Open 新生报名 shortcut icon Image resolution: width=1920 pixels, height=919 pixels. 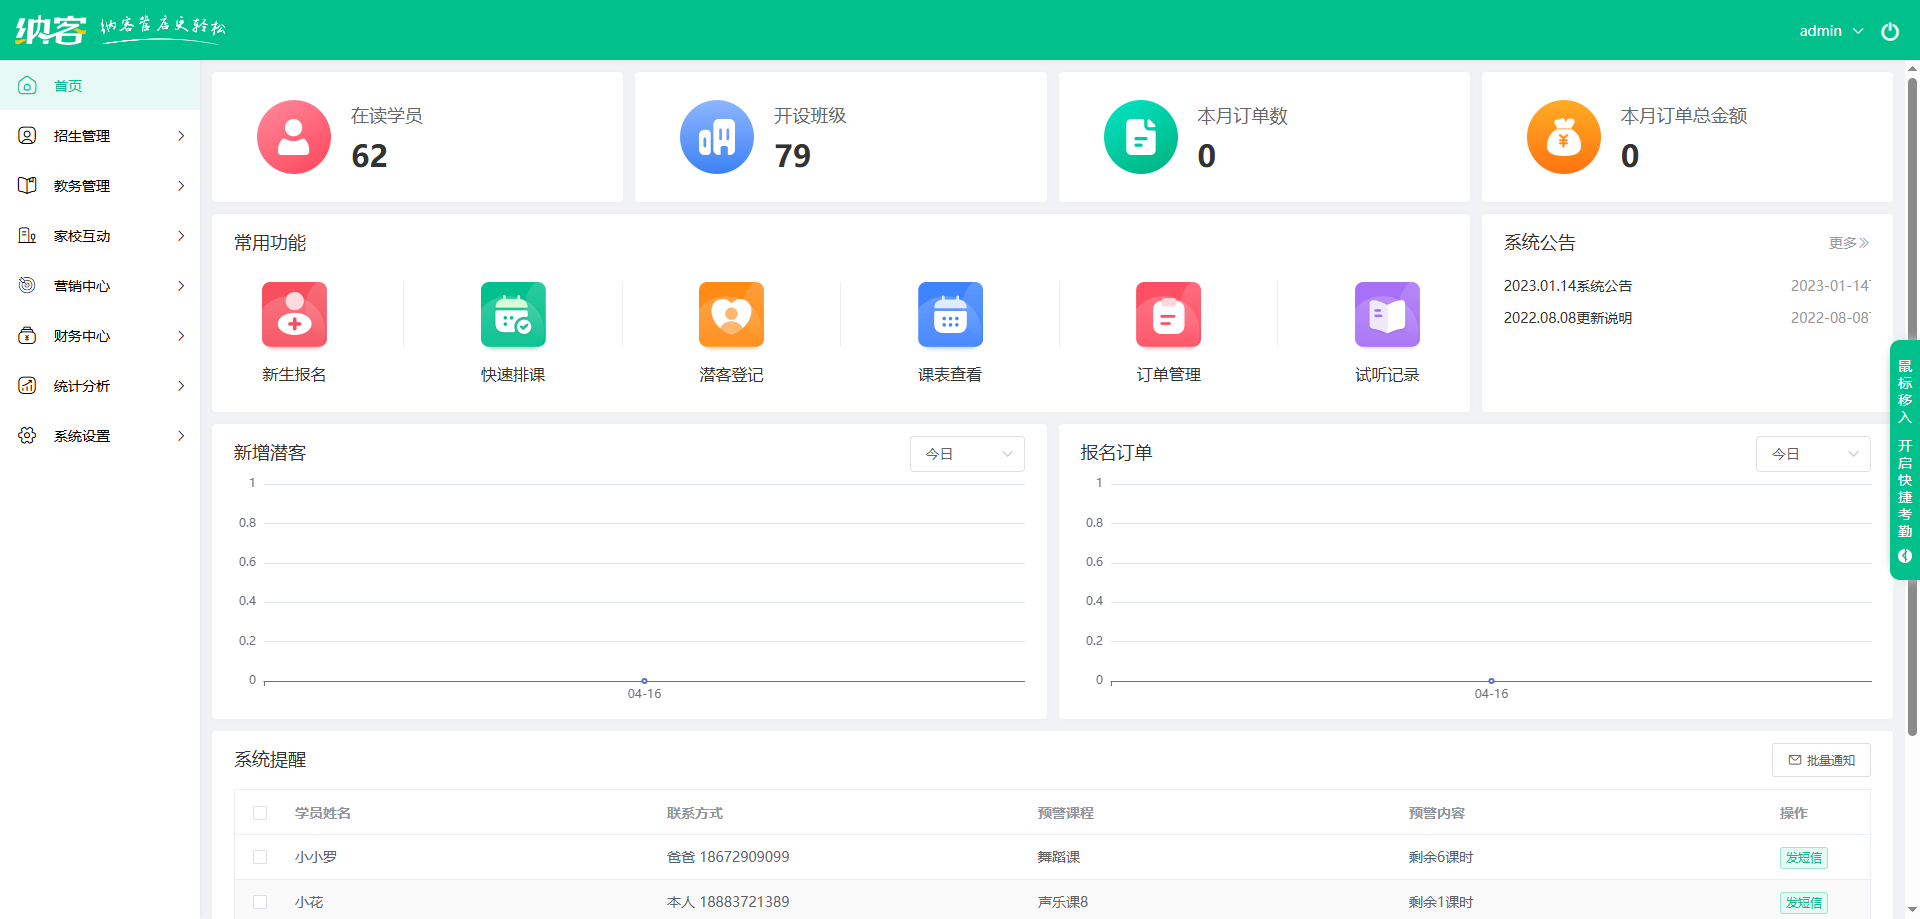tap(294, 315)
